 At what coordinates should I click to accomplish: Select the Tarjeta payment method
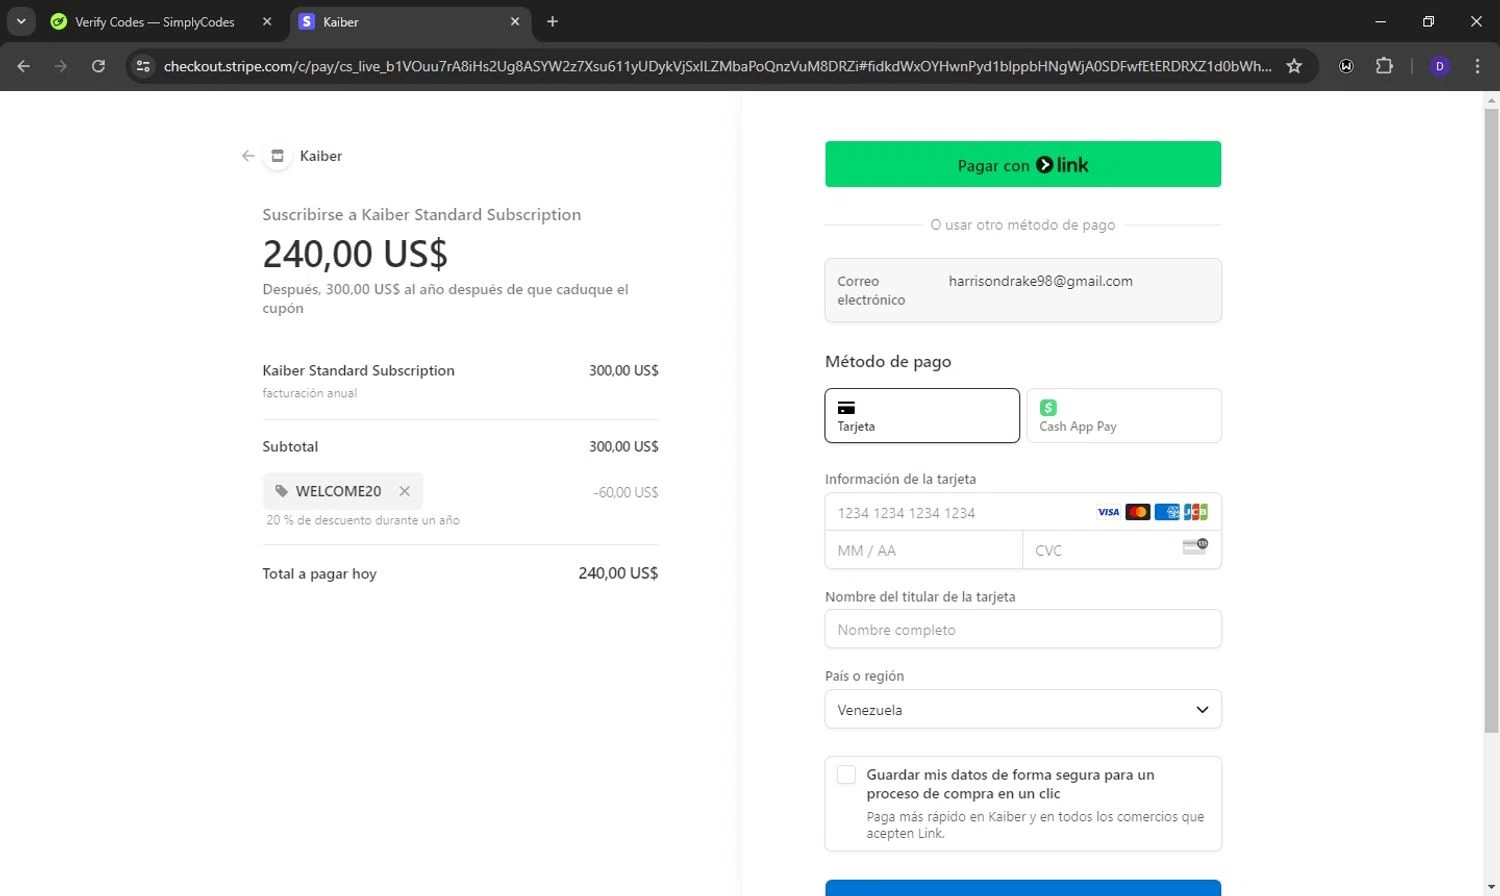coord(922,415)
